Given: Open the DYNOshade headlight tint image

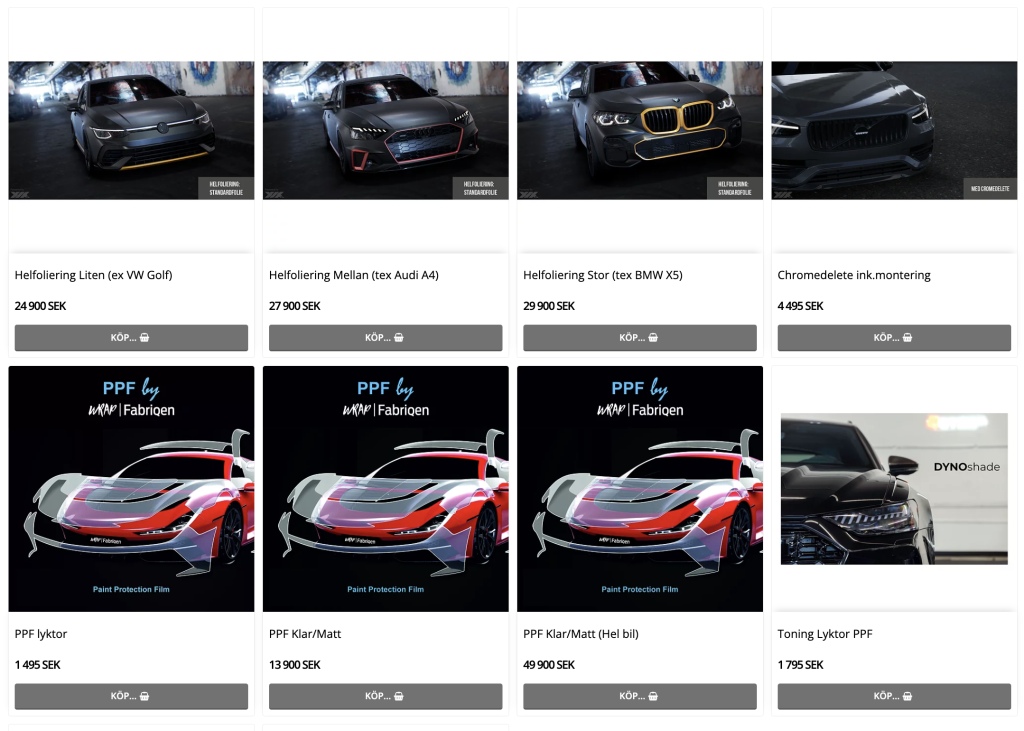Looking at the screenshot, I should (x=894, y=489).
